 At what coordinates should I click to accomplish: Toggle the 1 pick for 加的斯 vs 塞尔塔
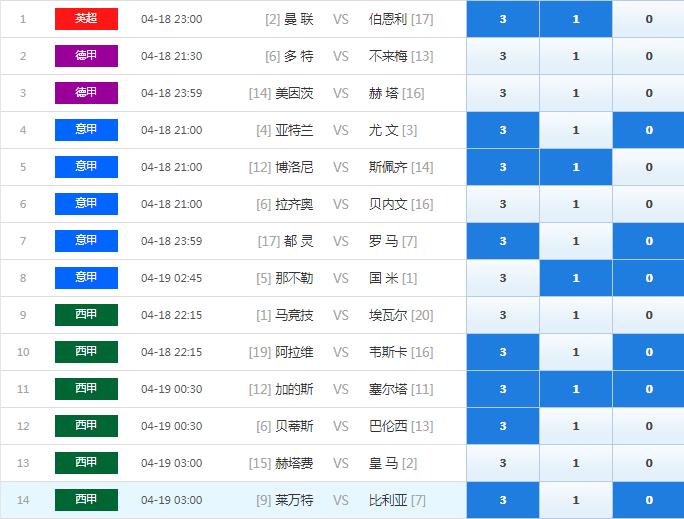(x=576, y=389)
